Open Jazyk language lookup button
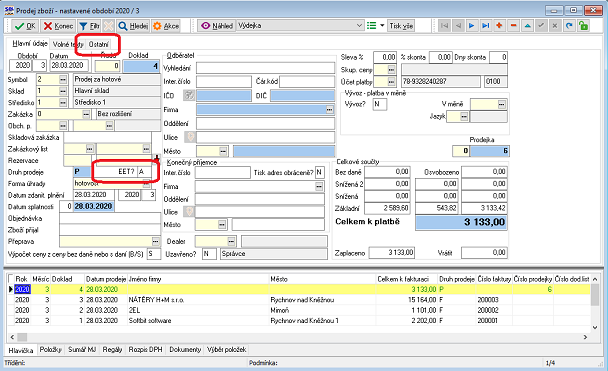The width and height of the screenshot is (608, 371). point(464,116)
